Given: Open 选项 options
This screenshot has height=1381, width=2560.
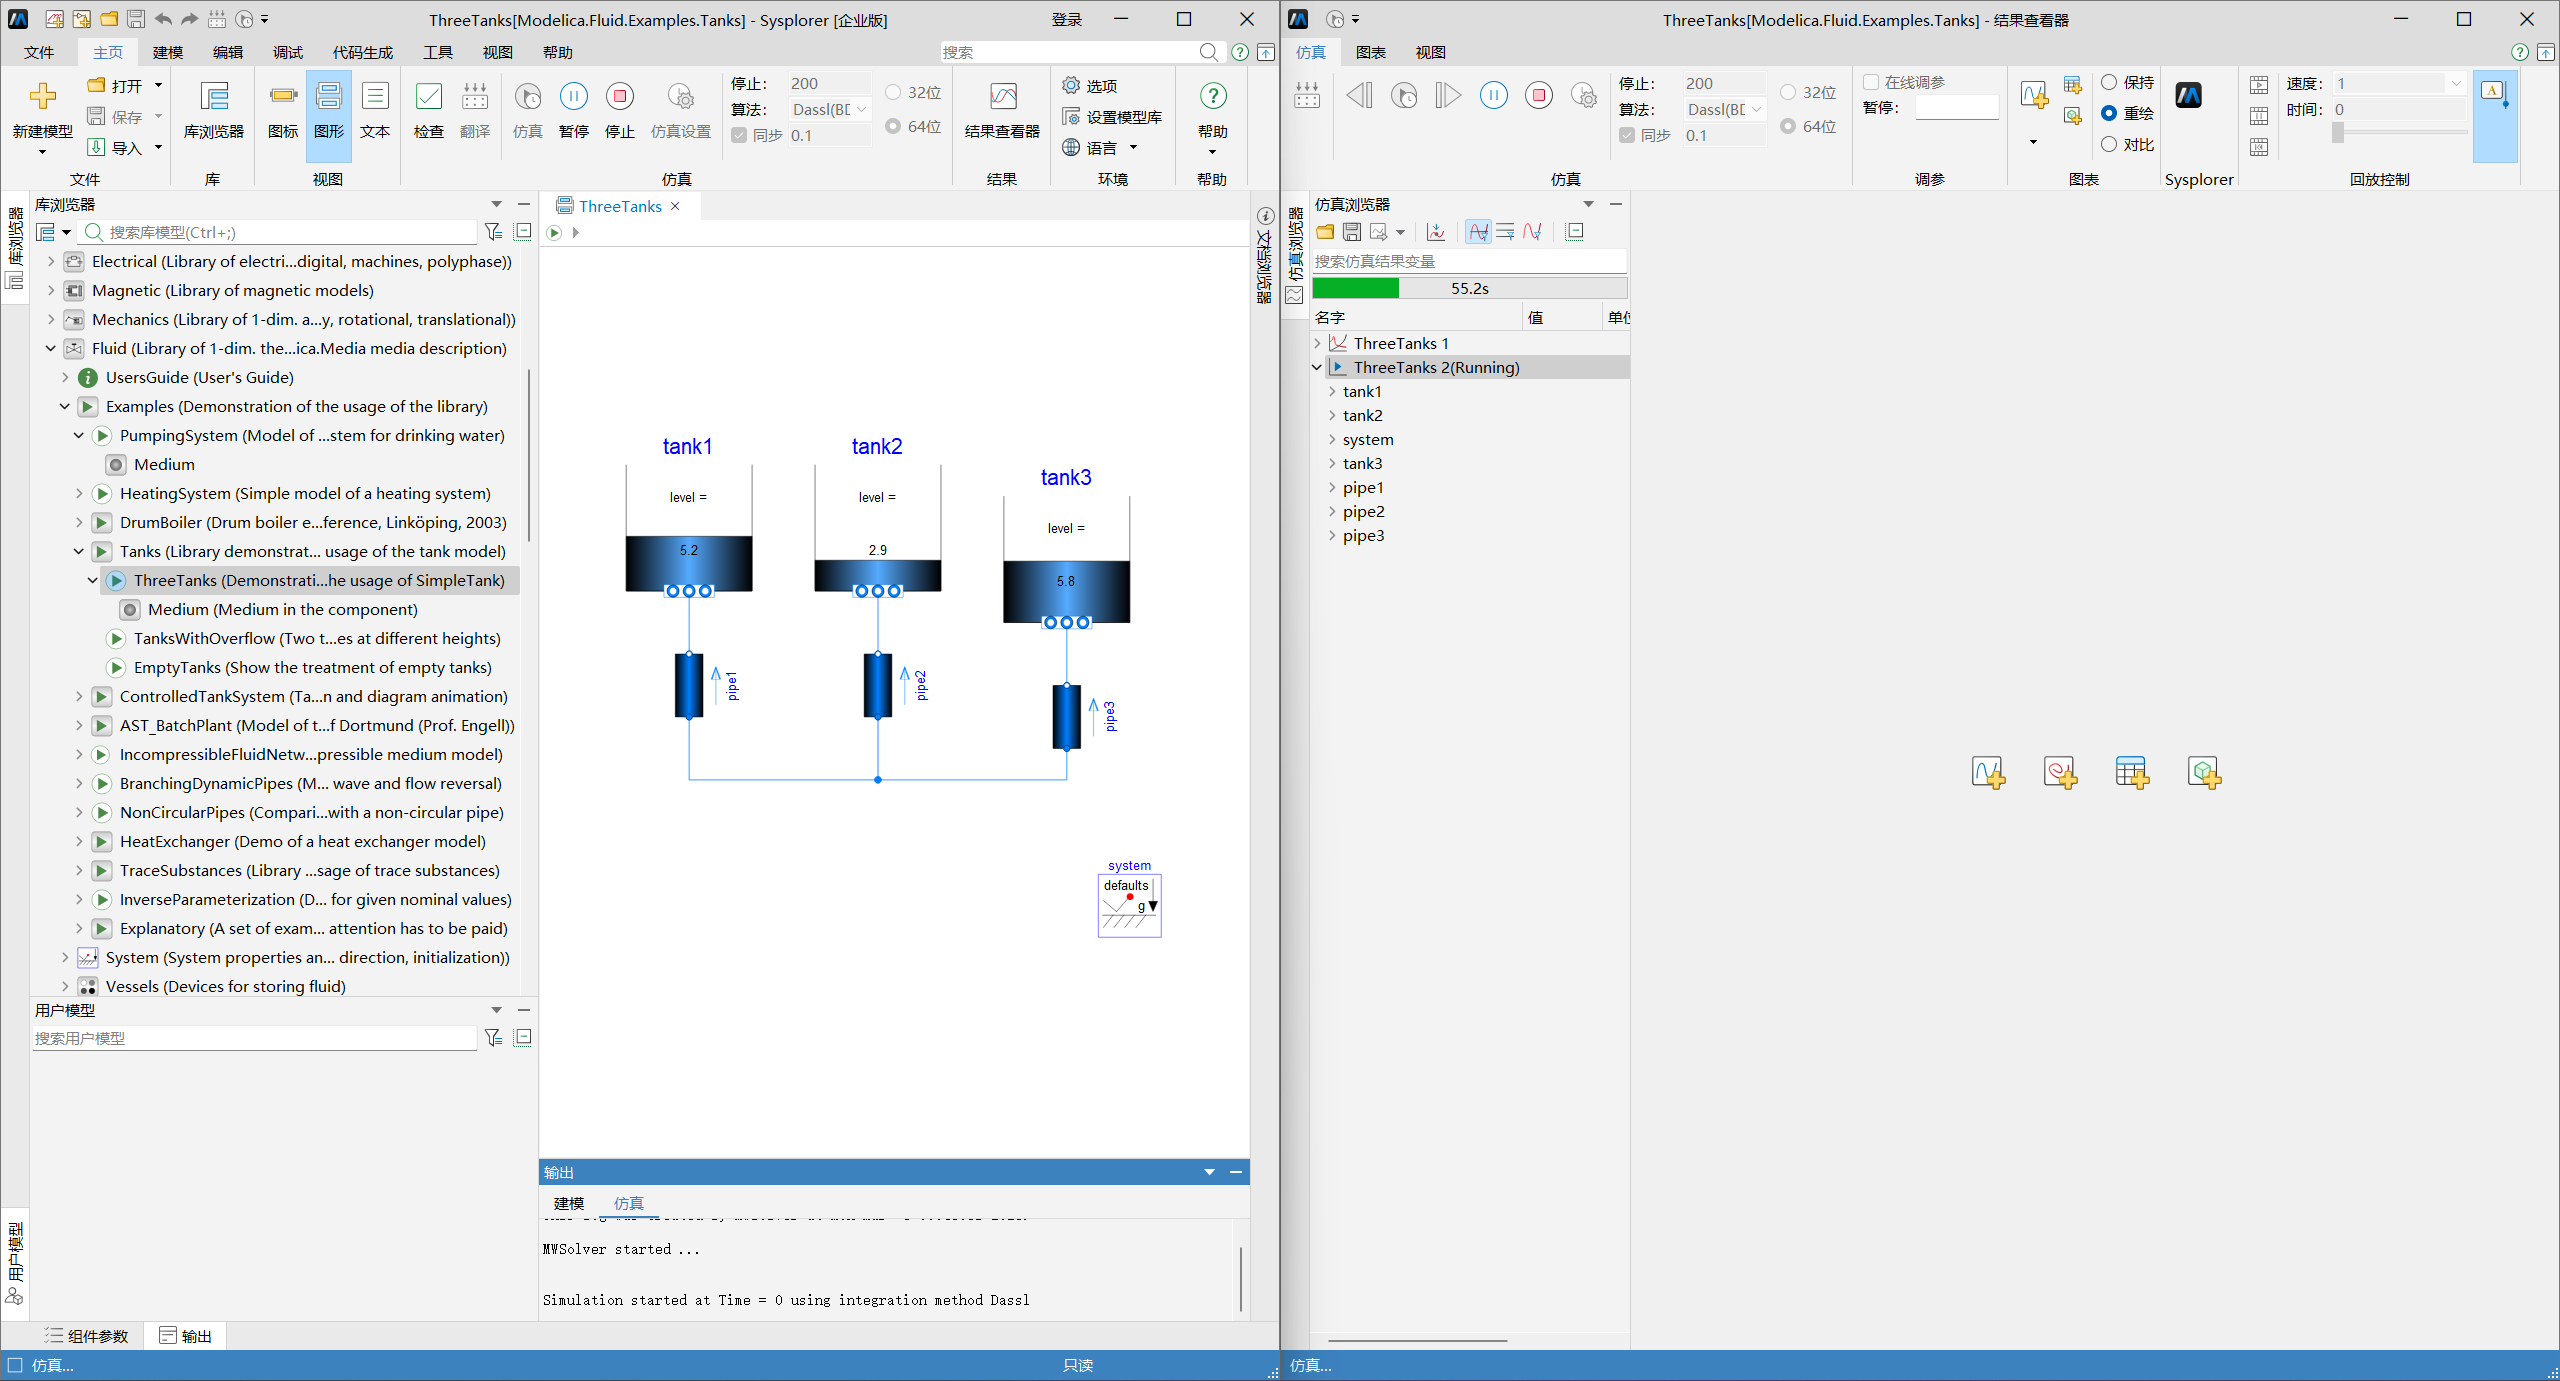Looking at the screenshot, I should tap(1090, 86).
